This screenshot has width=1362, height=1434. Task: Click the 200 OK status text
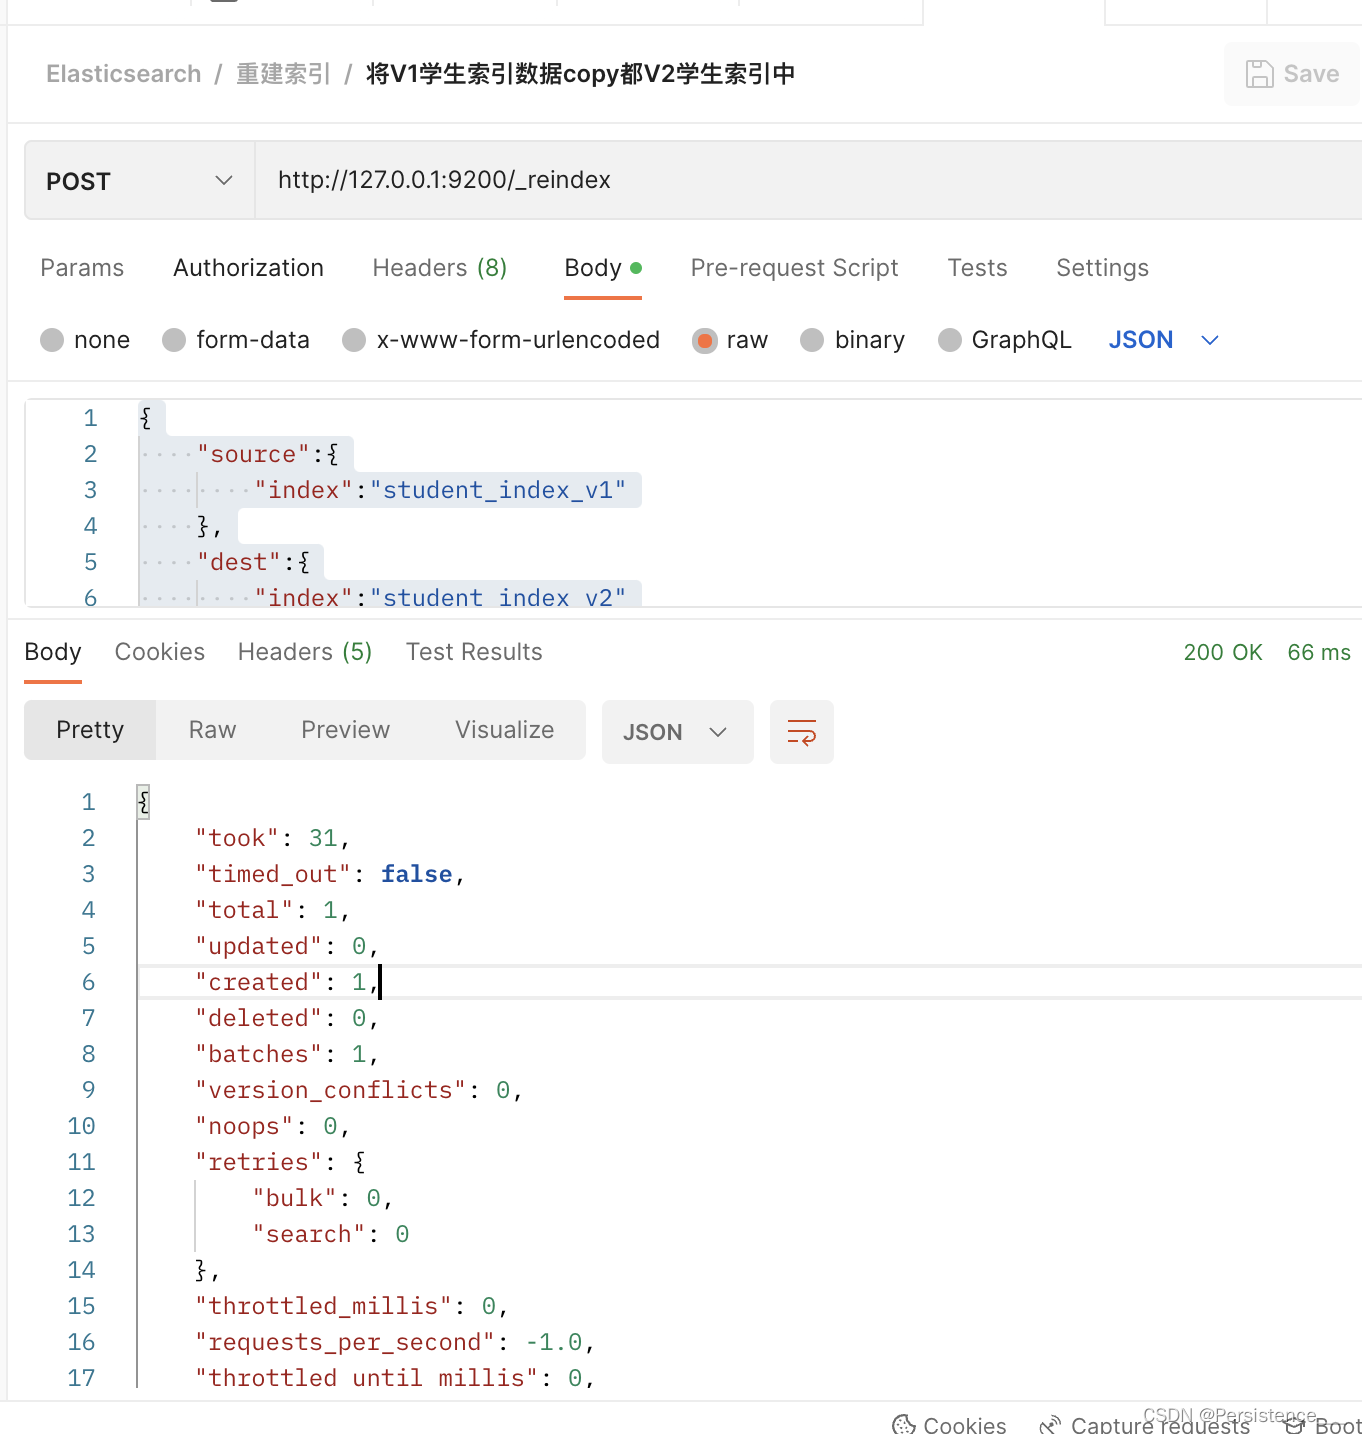(x=1223, y=652)
